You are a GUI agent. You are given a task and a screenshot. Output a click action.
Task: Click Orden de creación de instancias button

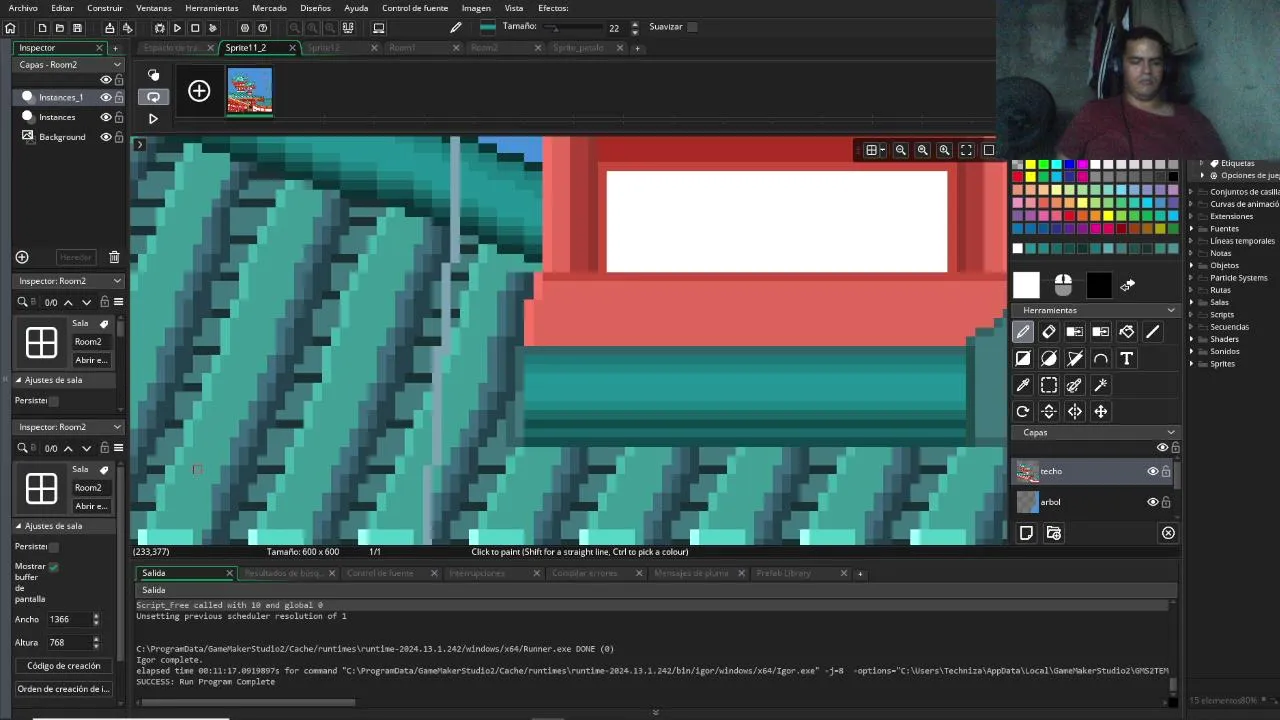tap(64, 689)
